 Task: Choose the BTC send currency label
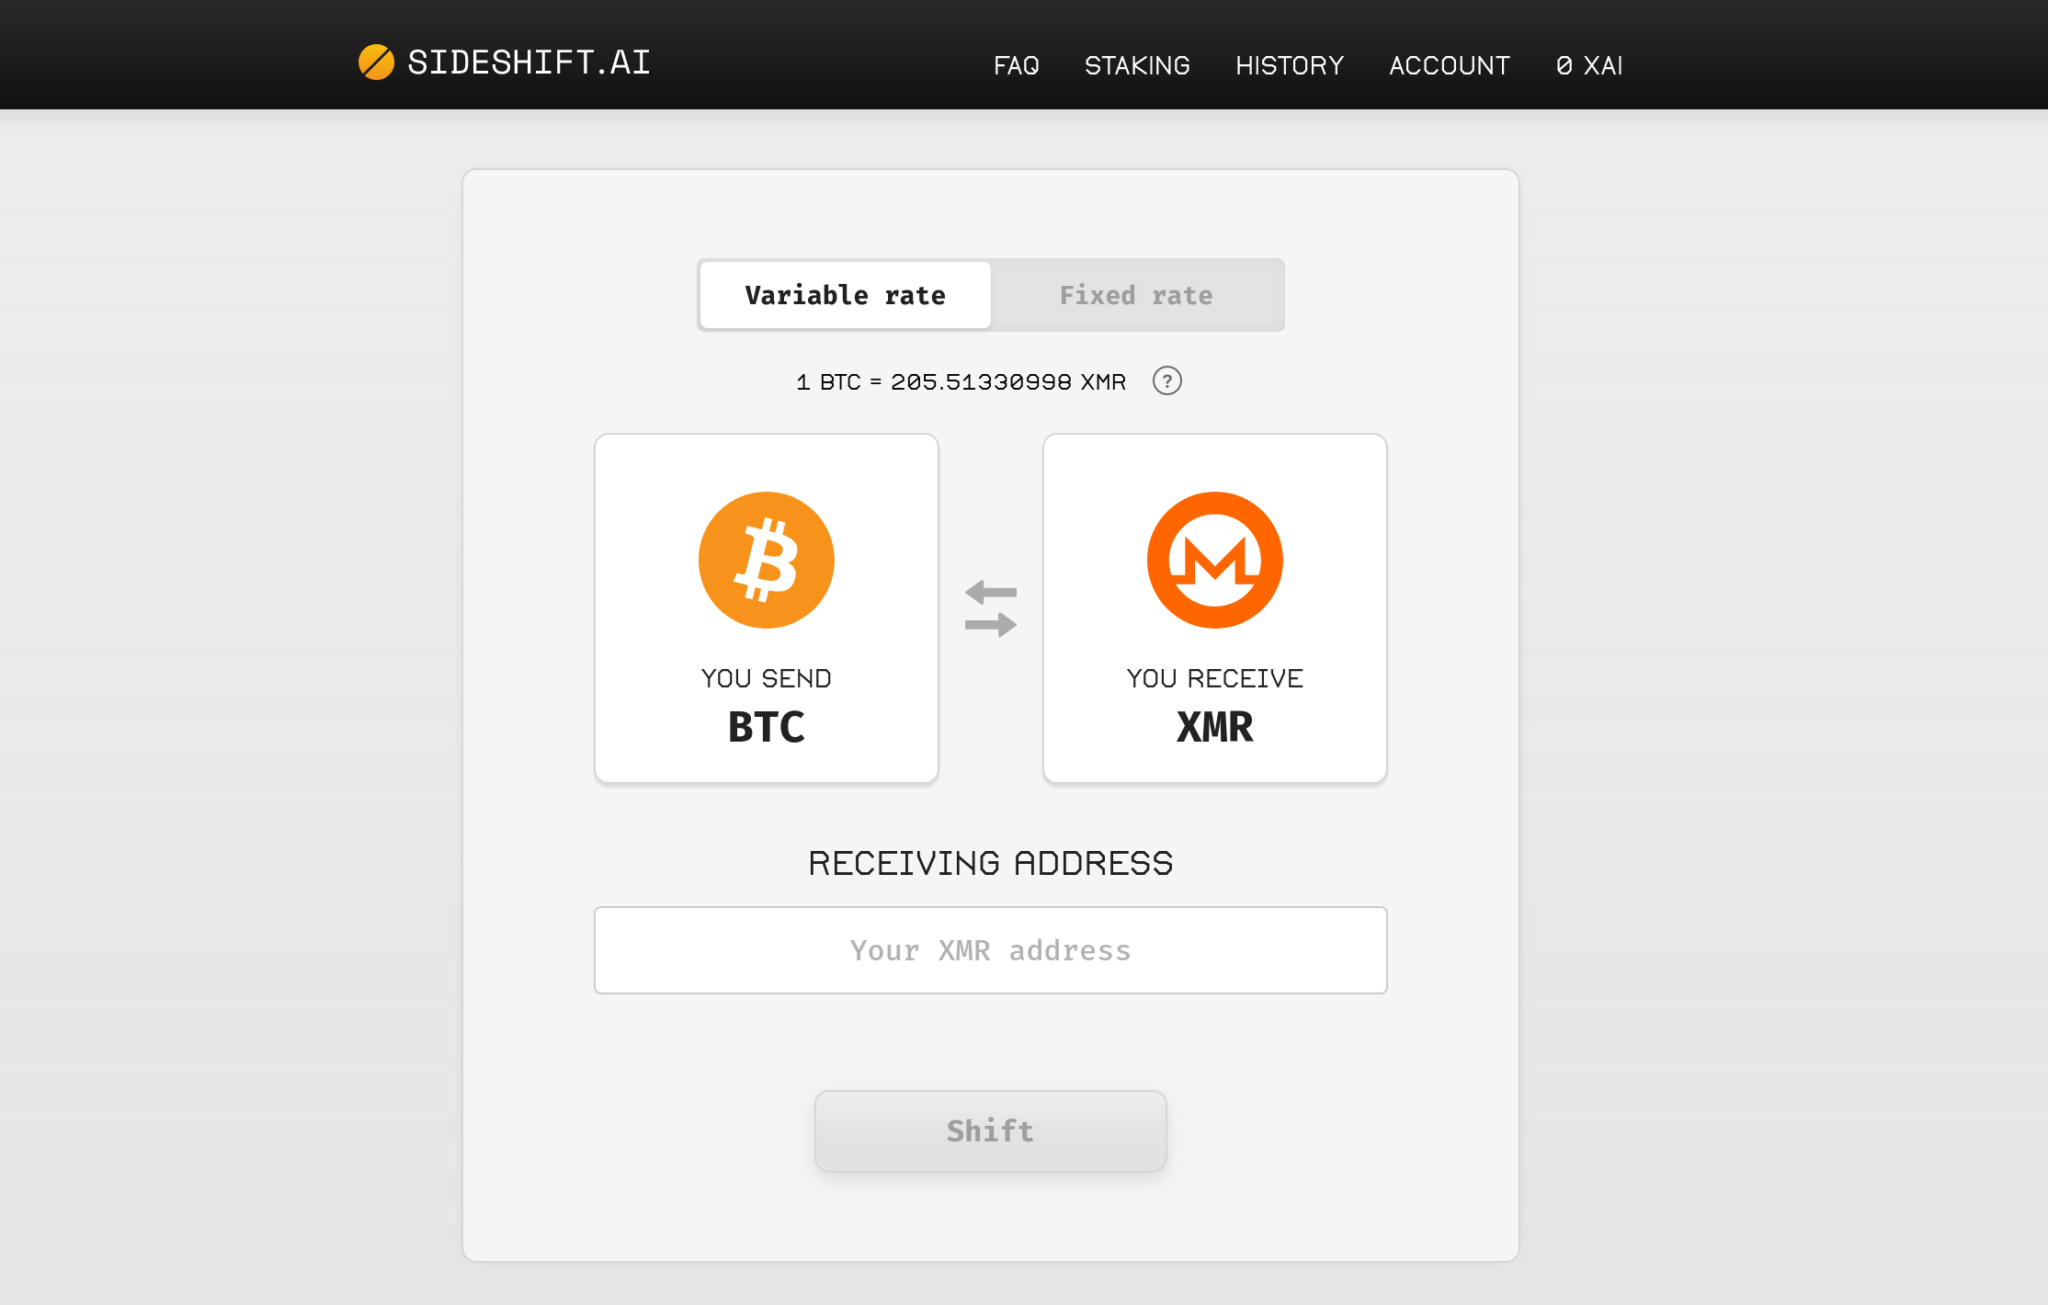(x=766, y=727)
